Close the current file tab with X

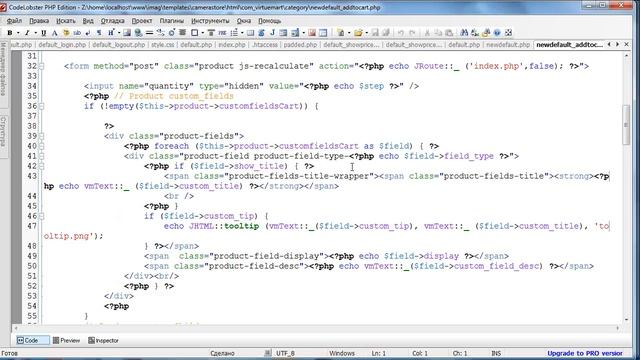click(627, 44)
